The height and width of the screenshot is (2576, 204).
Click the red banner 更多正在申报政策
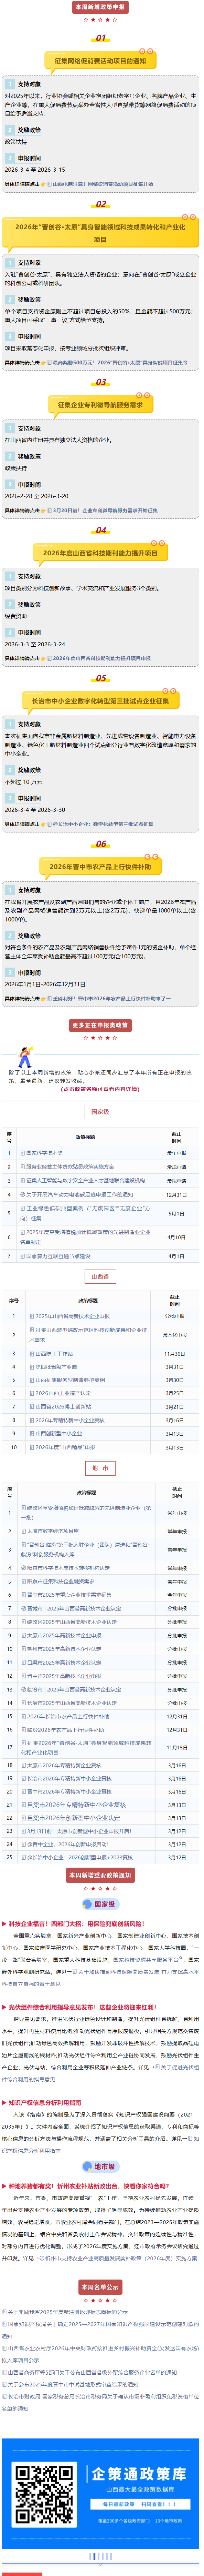[x=100, y=1025]
